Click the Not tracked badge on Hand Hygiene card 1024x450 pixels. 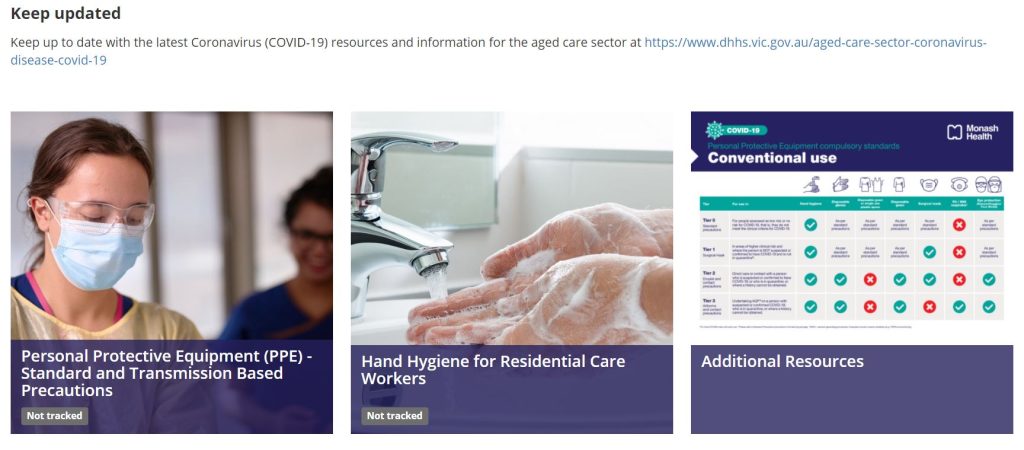(394, 415)
